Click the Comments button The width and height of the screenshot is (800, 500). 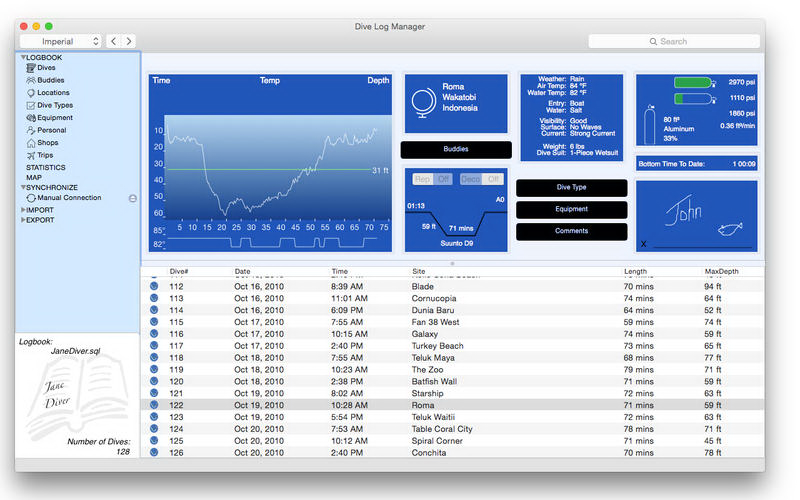tap(571, 231)
